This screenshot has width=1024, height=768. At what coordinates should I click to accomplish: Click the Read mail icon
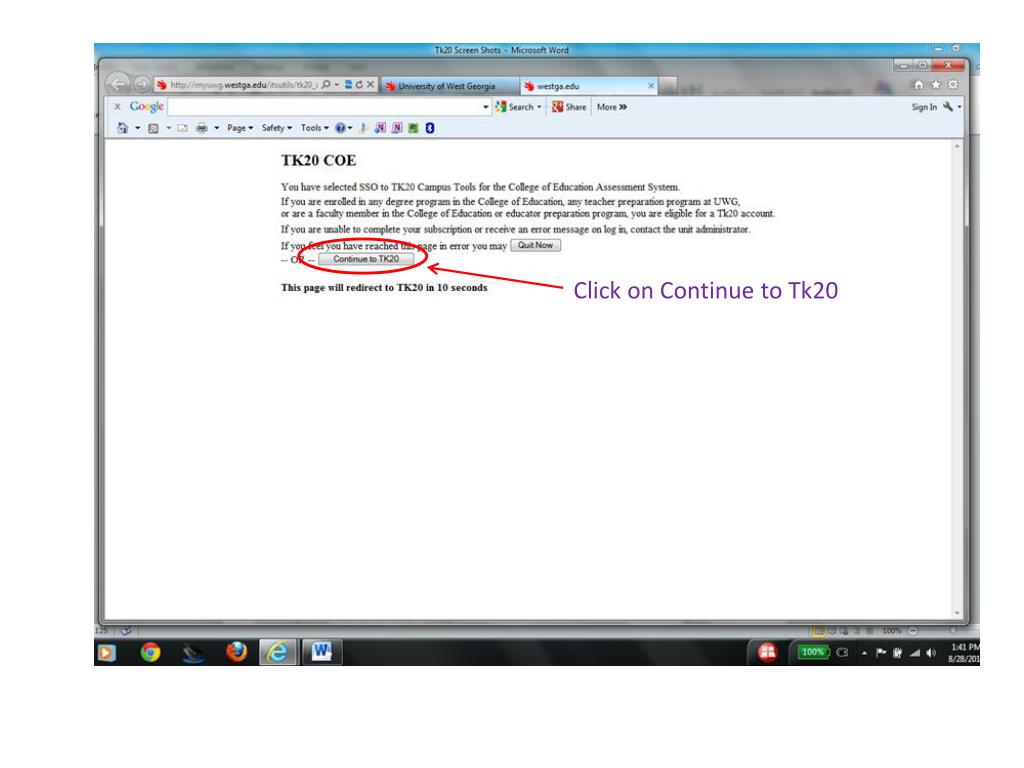[x=182, y=128]
